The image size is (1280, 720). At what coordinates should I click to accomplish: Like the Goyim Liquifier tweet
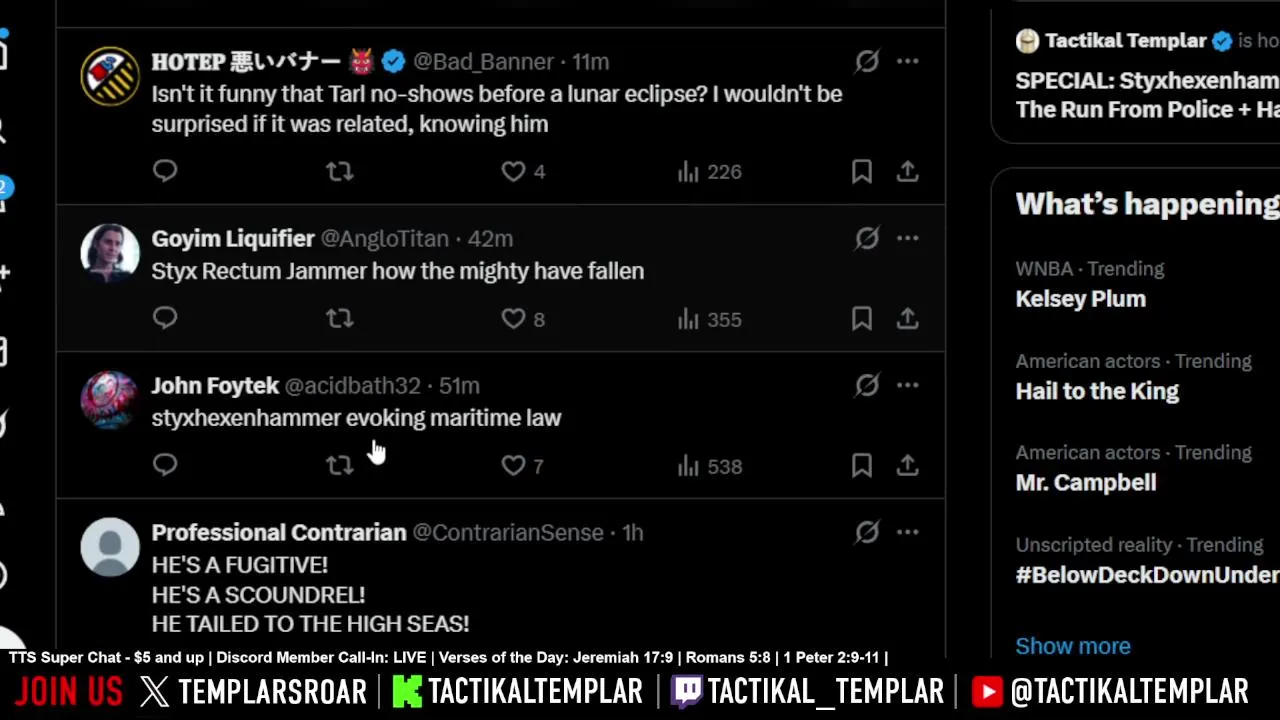513,319
